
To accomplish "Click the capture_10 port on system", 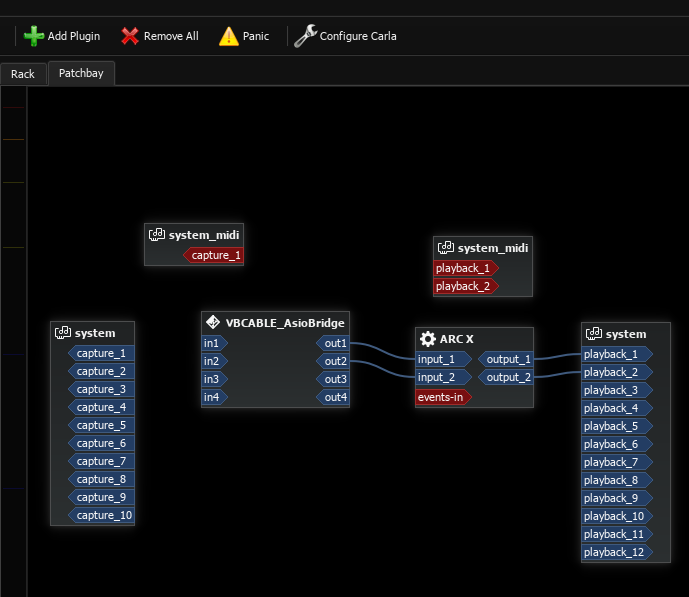I will coord(103,516).
